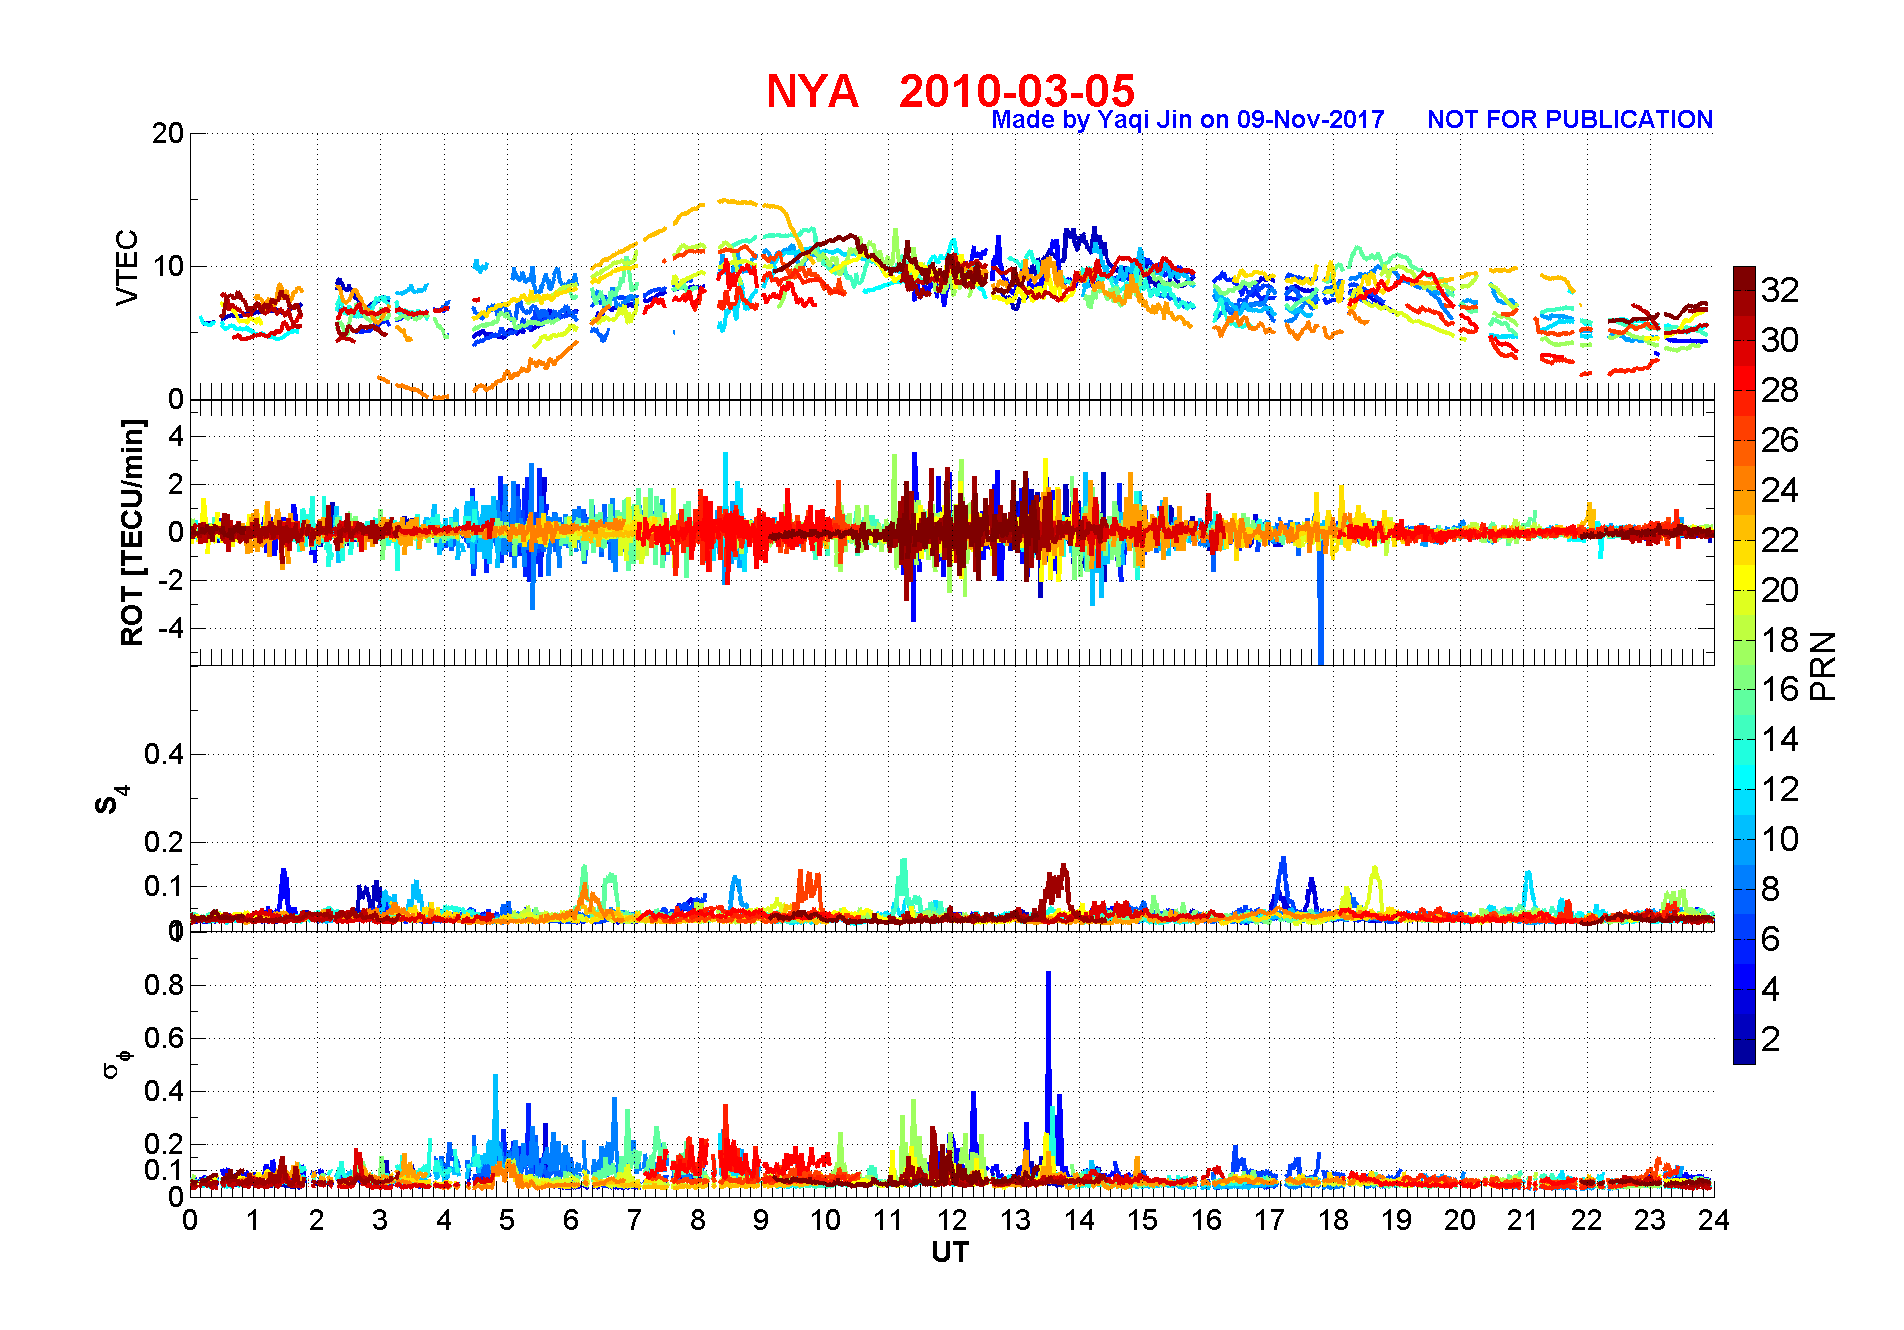Click colorbar tick label 2
The height and width of the screenshot is (1330, 1904).
[x=1771, y=1039]
